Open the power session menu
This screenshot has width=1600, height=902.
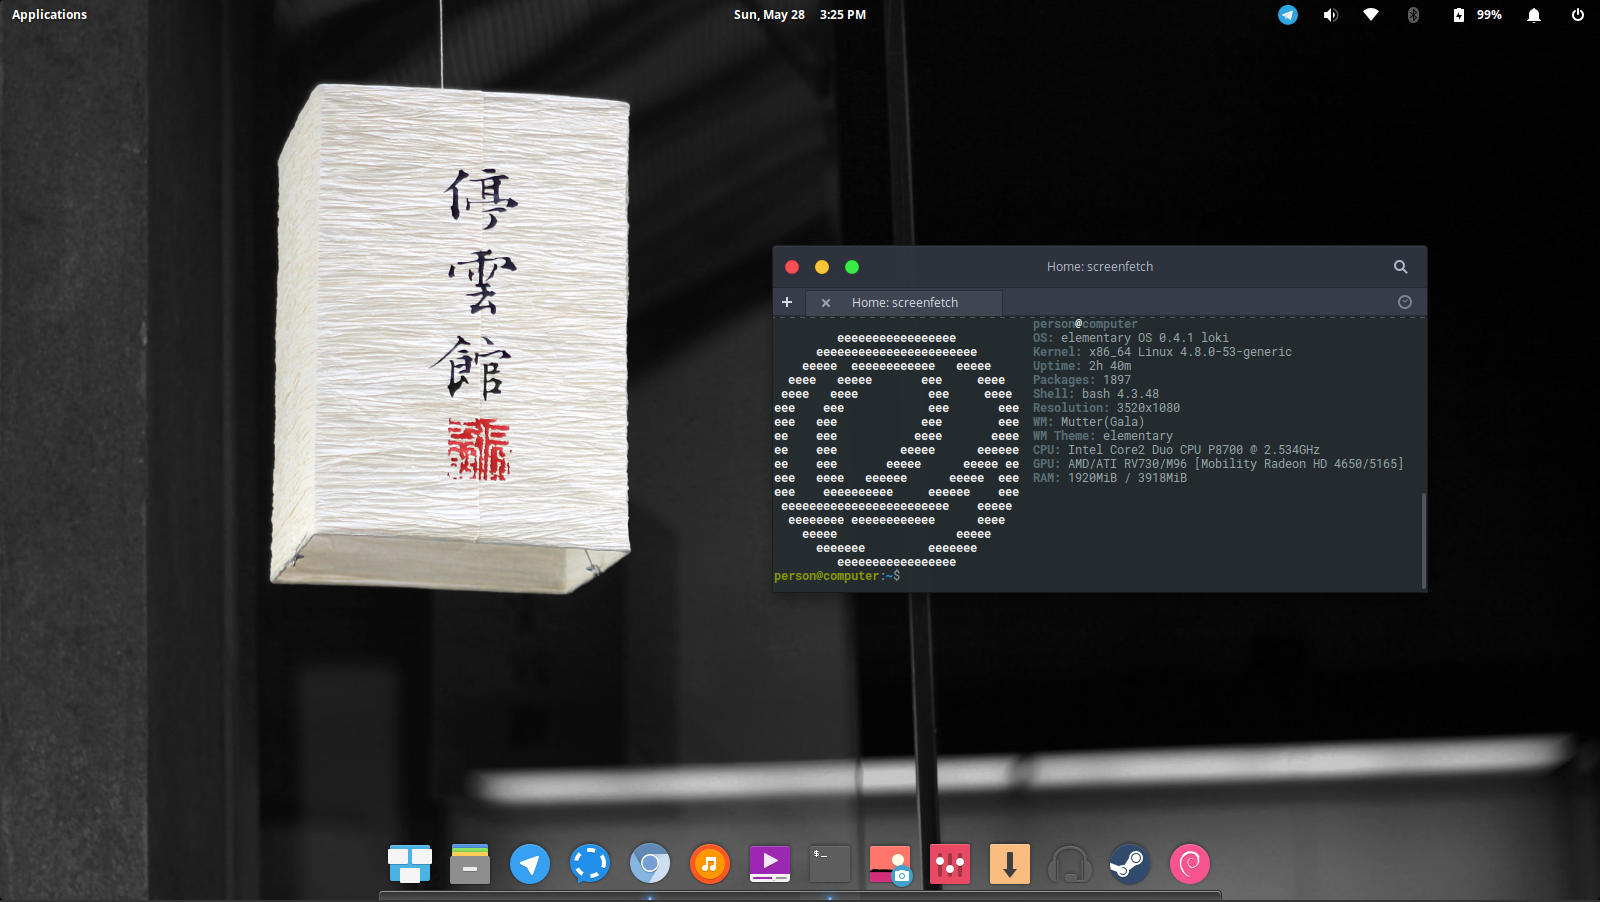1577,15
